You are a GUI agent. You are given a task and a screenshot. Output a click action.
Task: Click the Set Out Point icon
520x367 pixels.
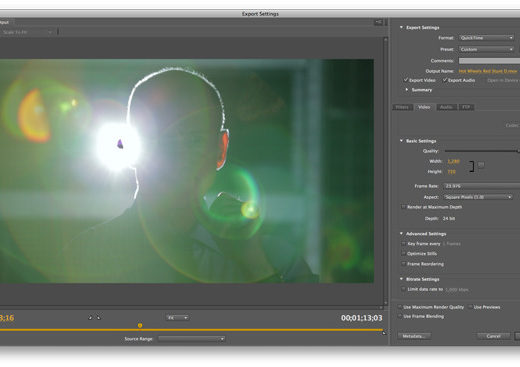[x=98, y=318]
